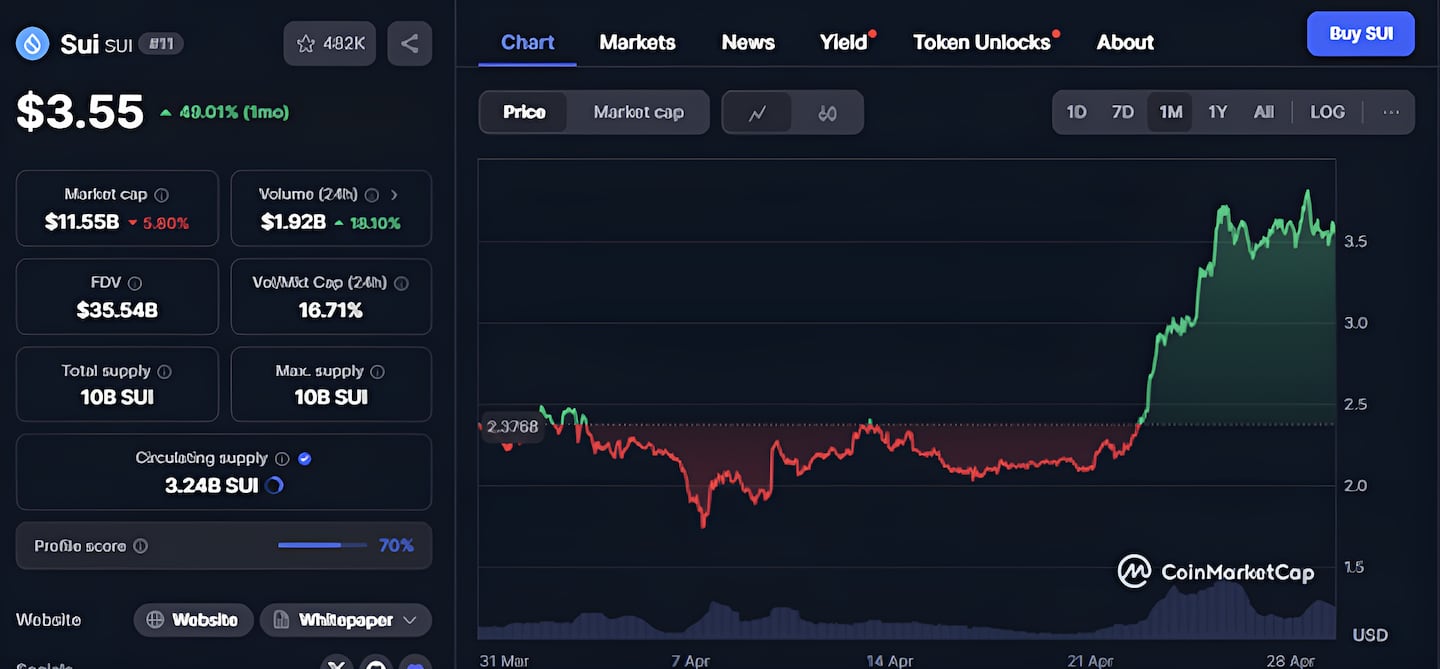Click the Sui coin logo icon
This screenshot has height=669, width=1440.
(x=33, y=44)
